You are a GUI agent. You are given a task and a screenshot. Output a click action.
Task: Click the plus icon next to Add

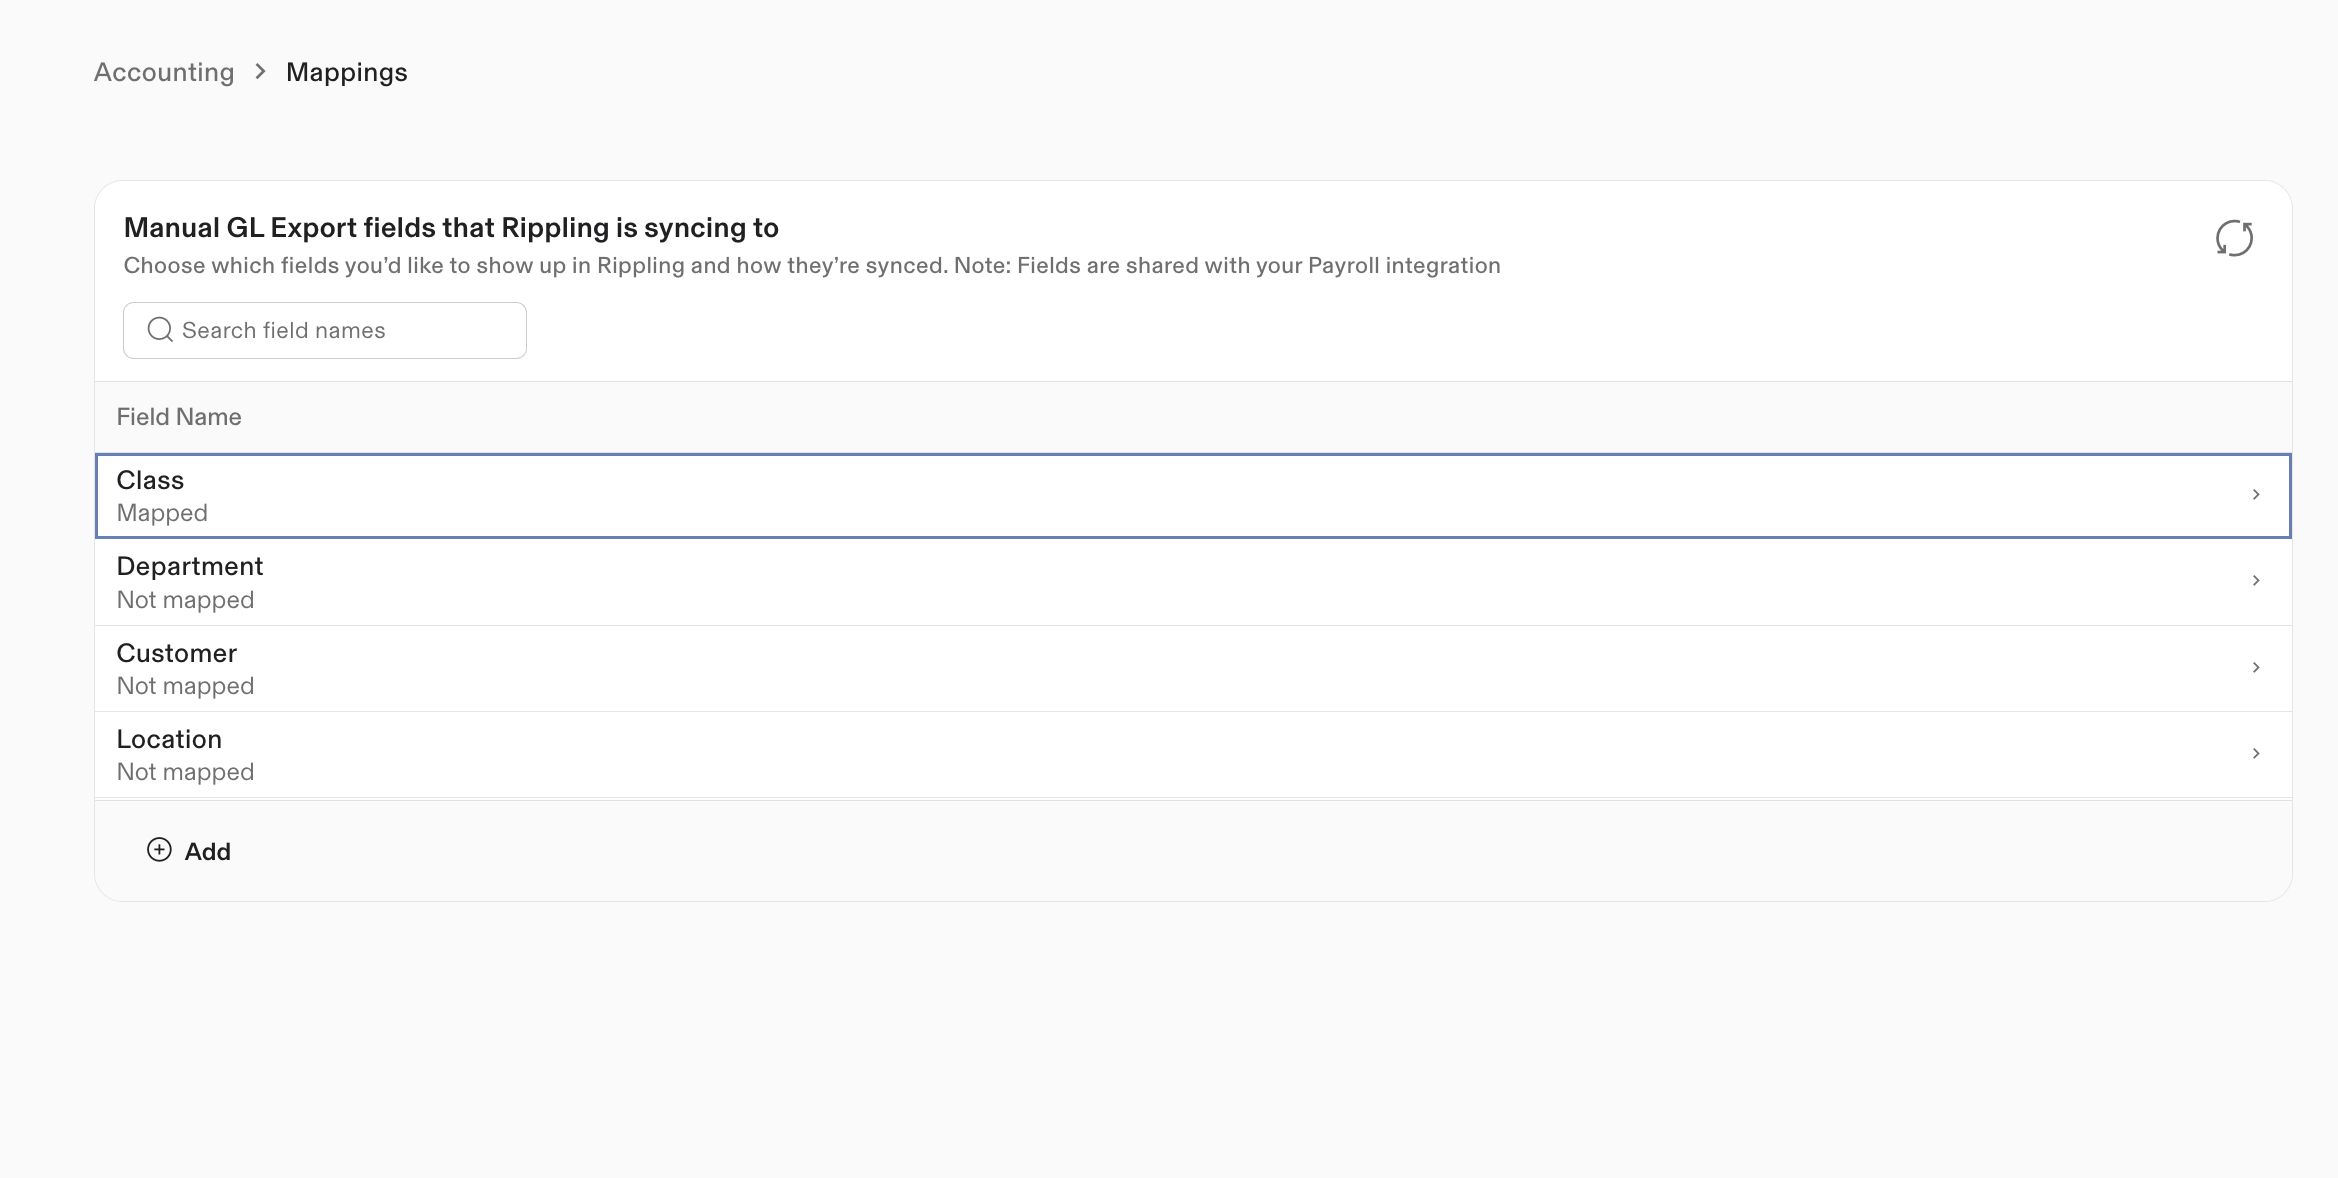click(159, 851)
